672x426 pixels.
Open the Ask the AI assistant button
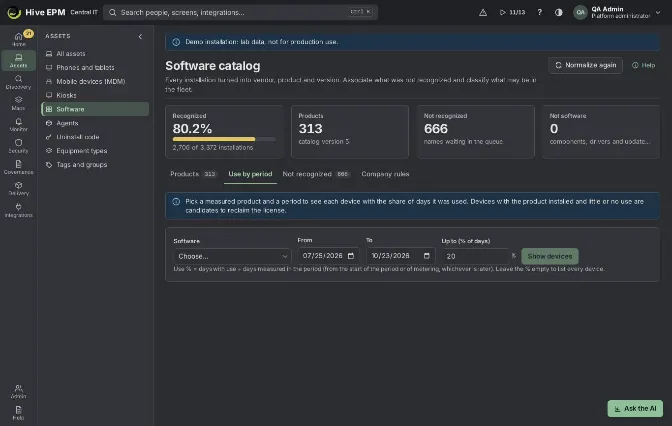[x=635, y=408]
